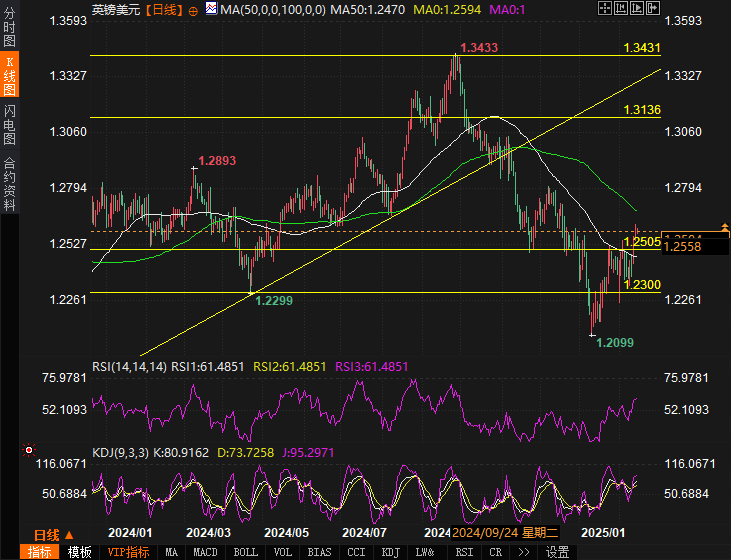Click the 设置 settings button
This screenshot has height=560, width=731.
pos(557,552)
